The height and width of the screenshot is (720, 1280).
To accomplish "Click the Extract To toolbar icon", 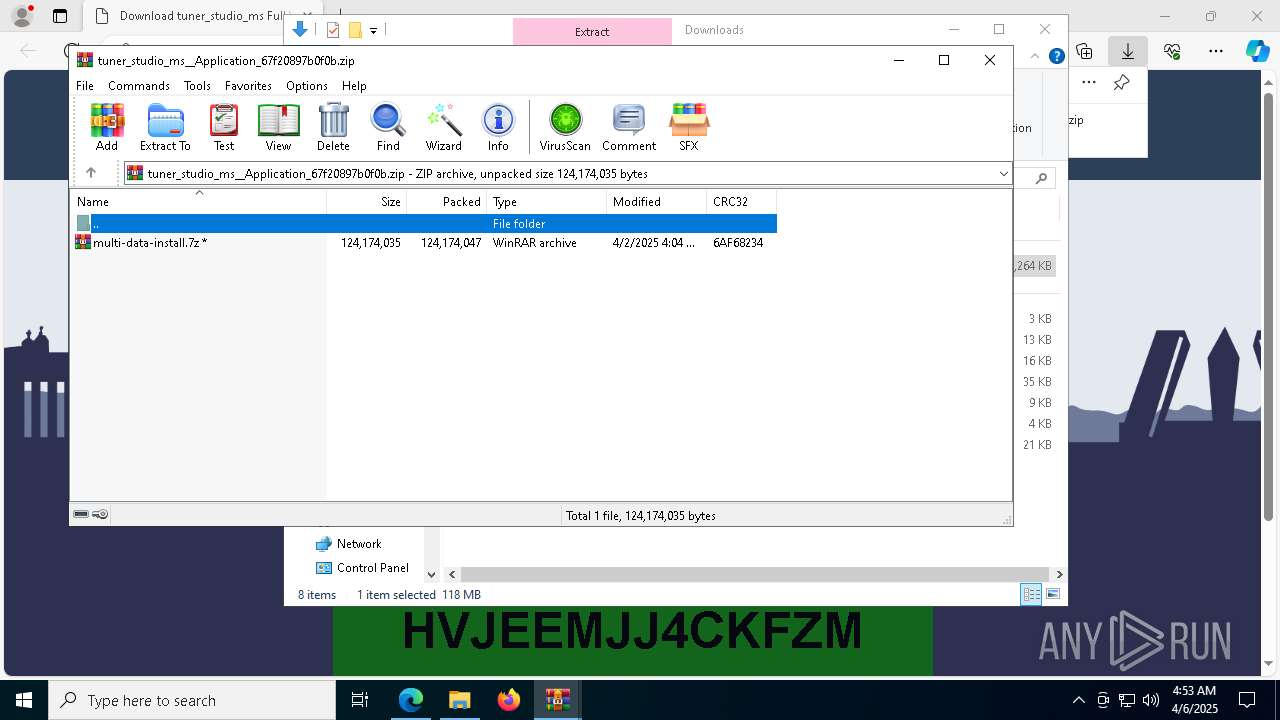I will click(x=165, y=127).
